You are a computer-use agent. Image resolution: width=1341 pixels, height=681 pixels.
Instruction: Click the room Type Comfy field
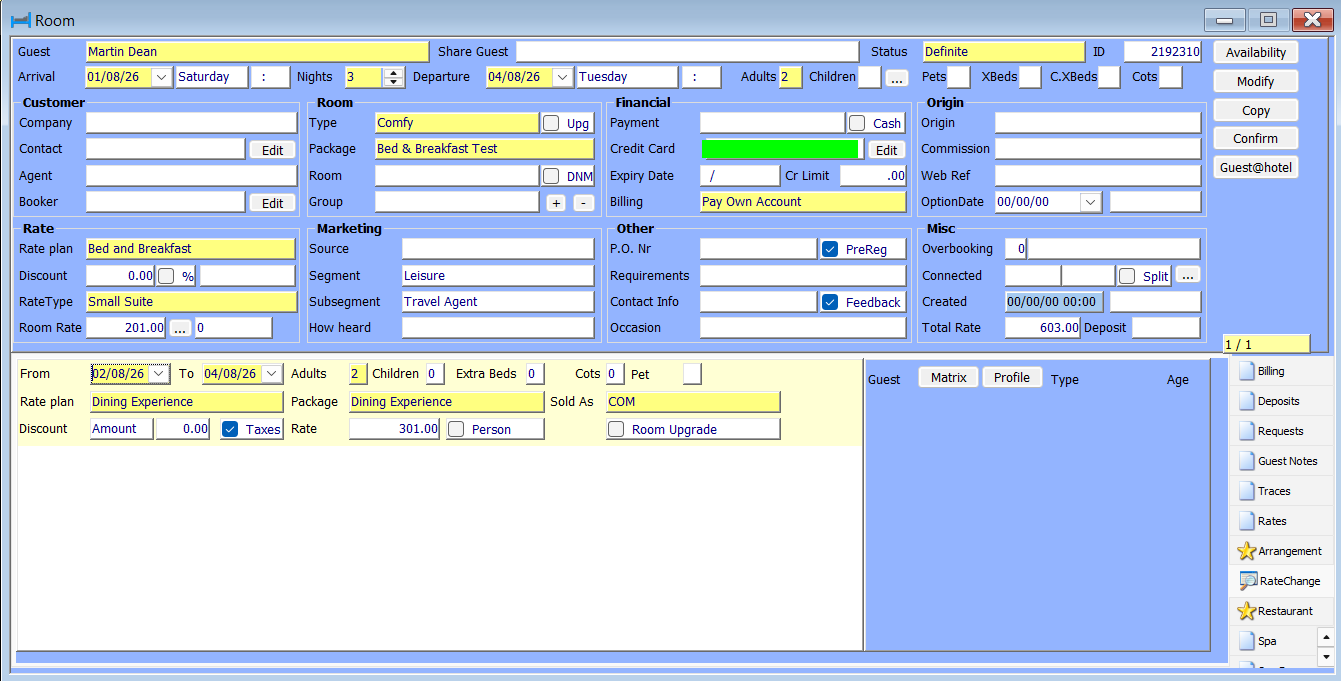[x=457, y=123]
